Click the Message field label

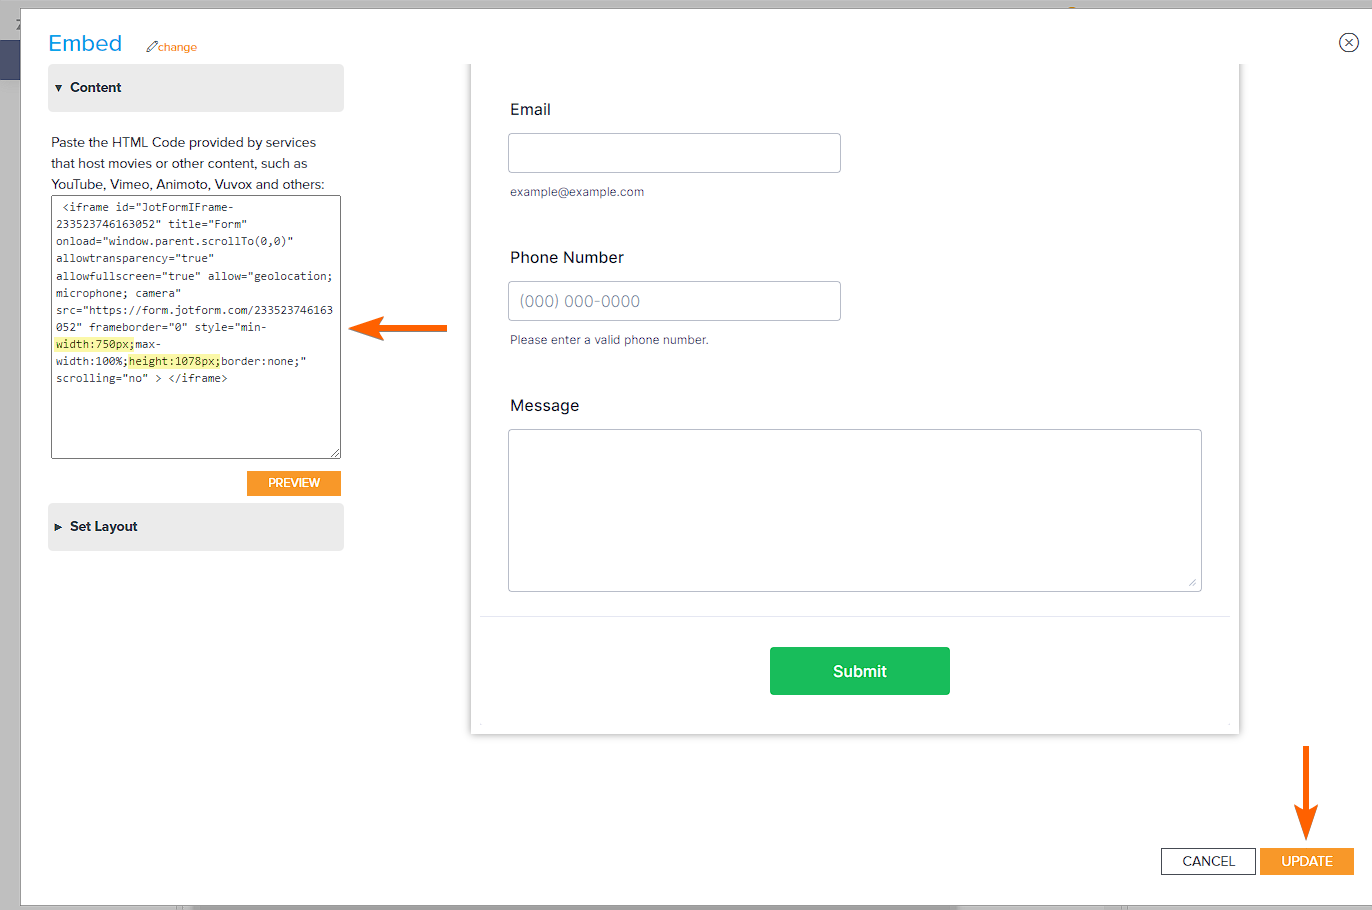tap(544, 406)
